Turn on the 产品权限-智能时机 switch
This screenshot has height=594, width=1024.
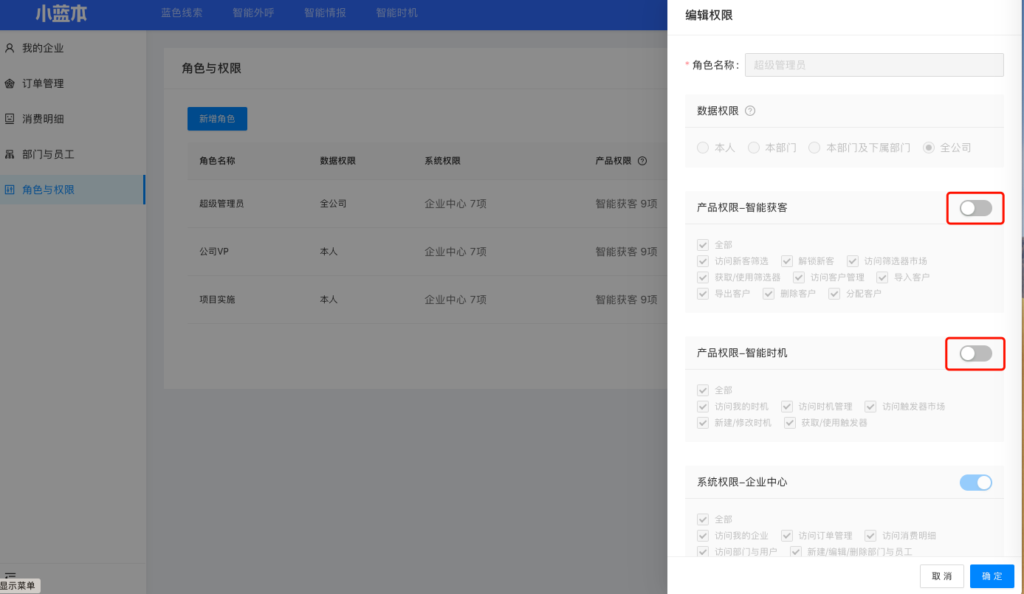[975, 353]
